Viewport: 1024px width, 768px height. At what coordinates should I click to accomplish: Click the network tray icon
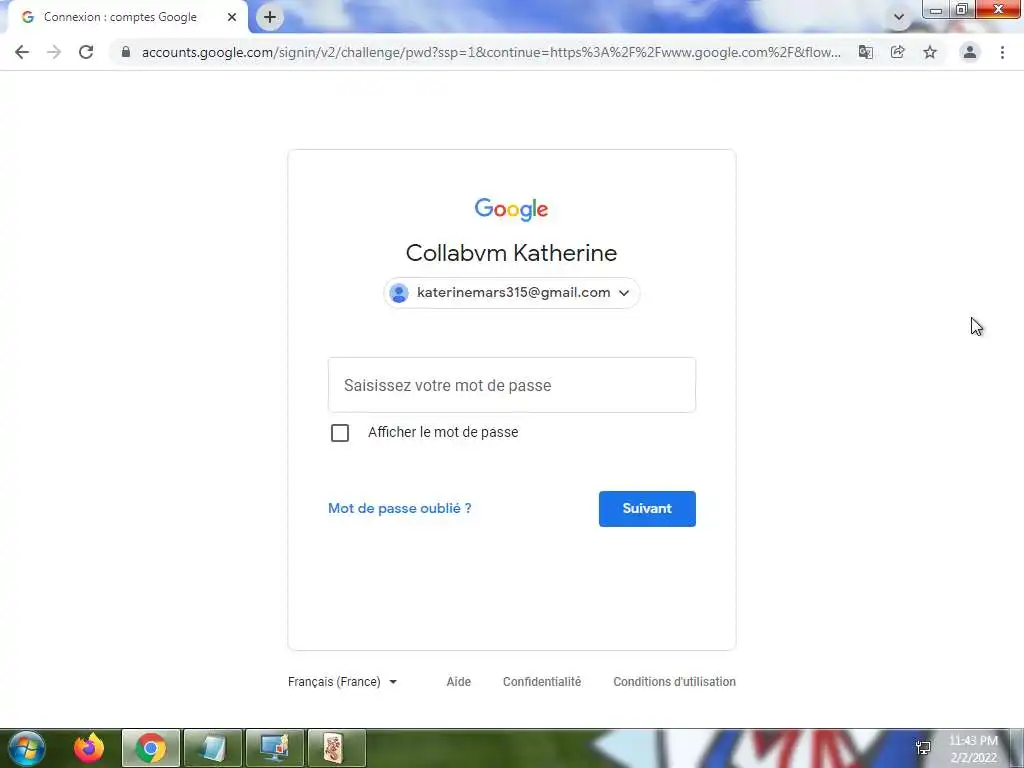pyautogui.click(x=923, y=748)
